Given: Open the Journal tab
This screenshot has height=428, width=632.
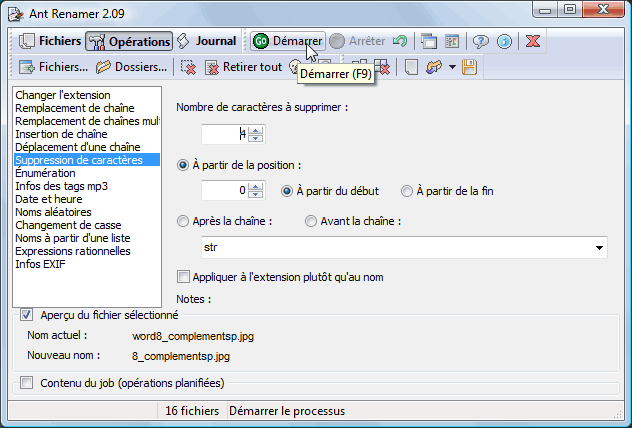Looking at the screenshot, I should pos(207,41).
